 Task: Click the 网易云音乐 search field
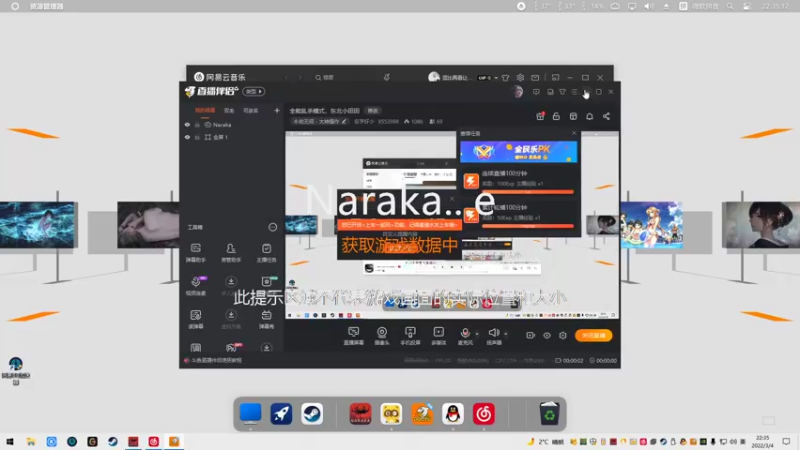point(345,78)
